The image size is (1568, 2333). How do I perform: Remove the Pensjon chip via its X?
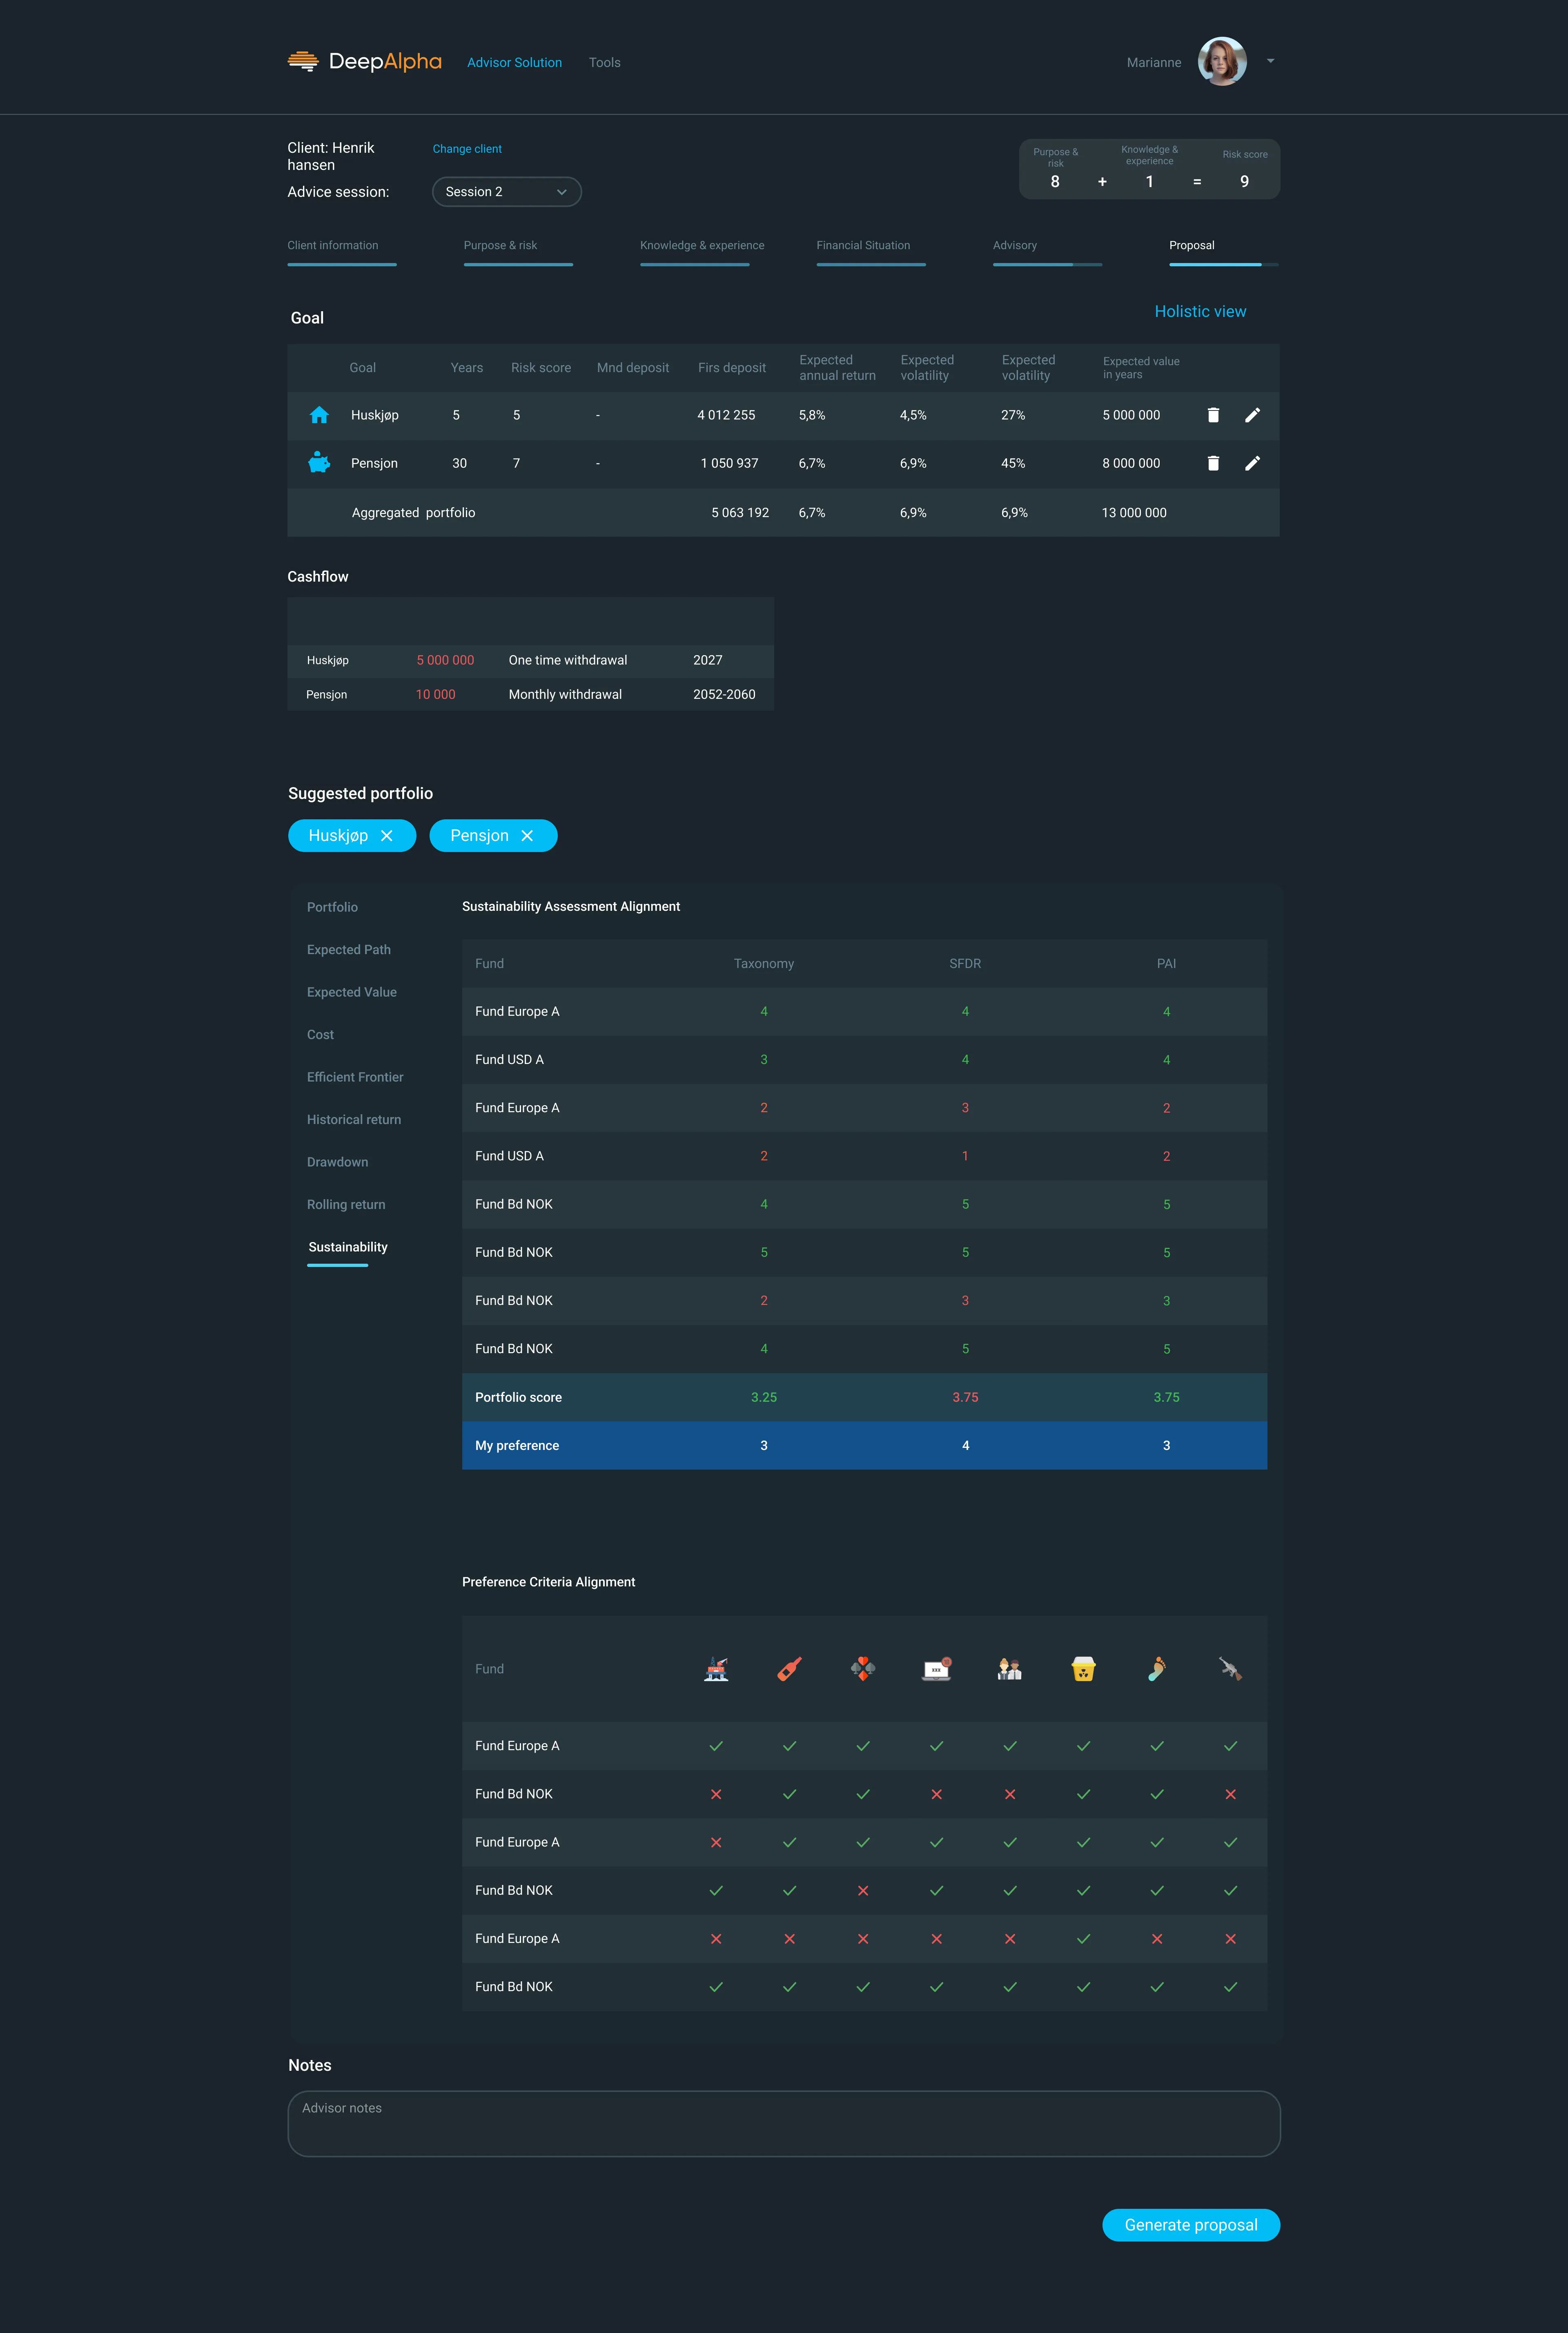pos(527,836)
